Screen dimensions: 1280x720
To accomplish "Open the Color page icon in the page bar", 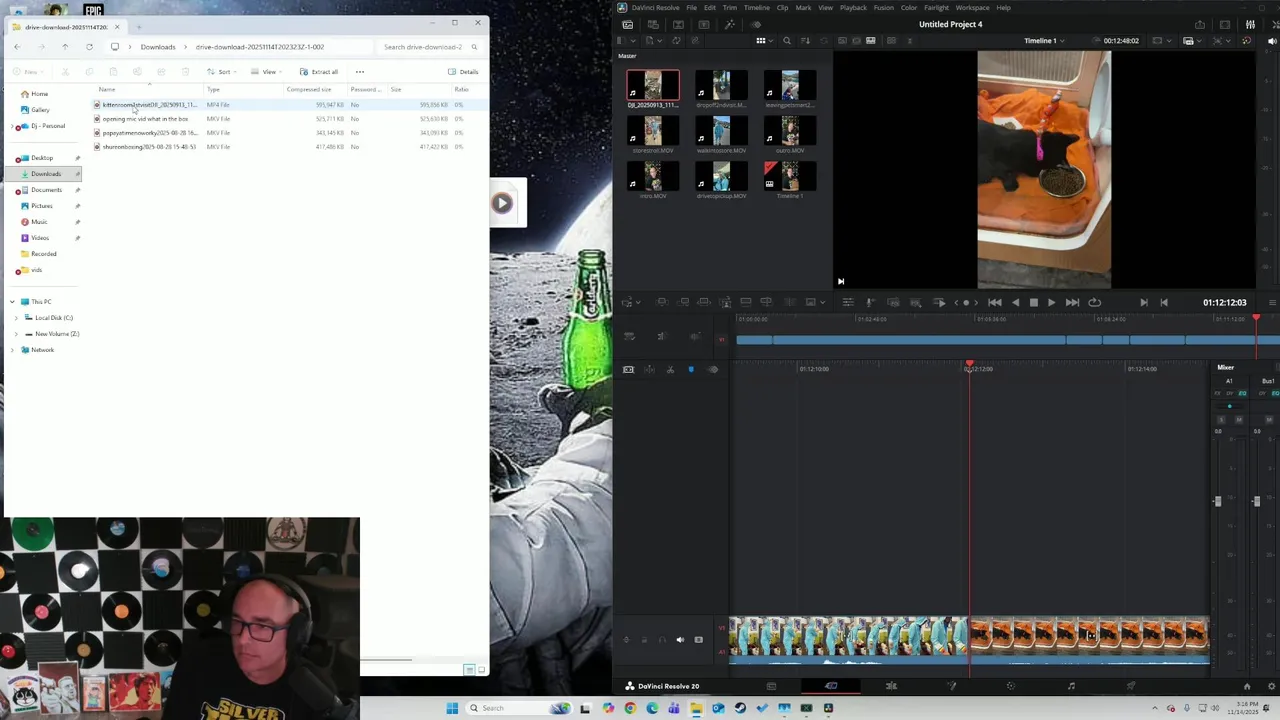I will click(x=1011, y=686).
